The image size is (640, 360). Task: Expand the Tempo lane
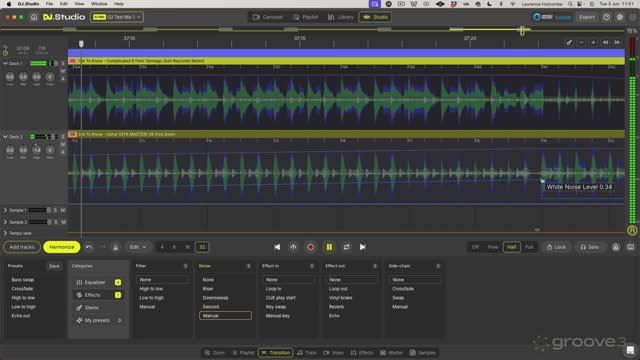point(5,233)
